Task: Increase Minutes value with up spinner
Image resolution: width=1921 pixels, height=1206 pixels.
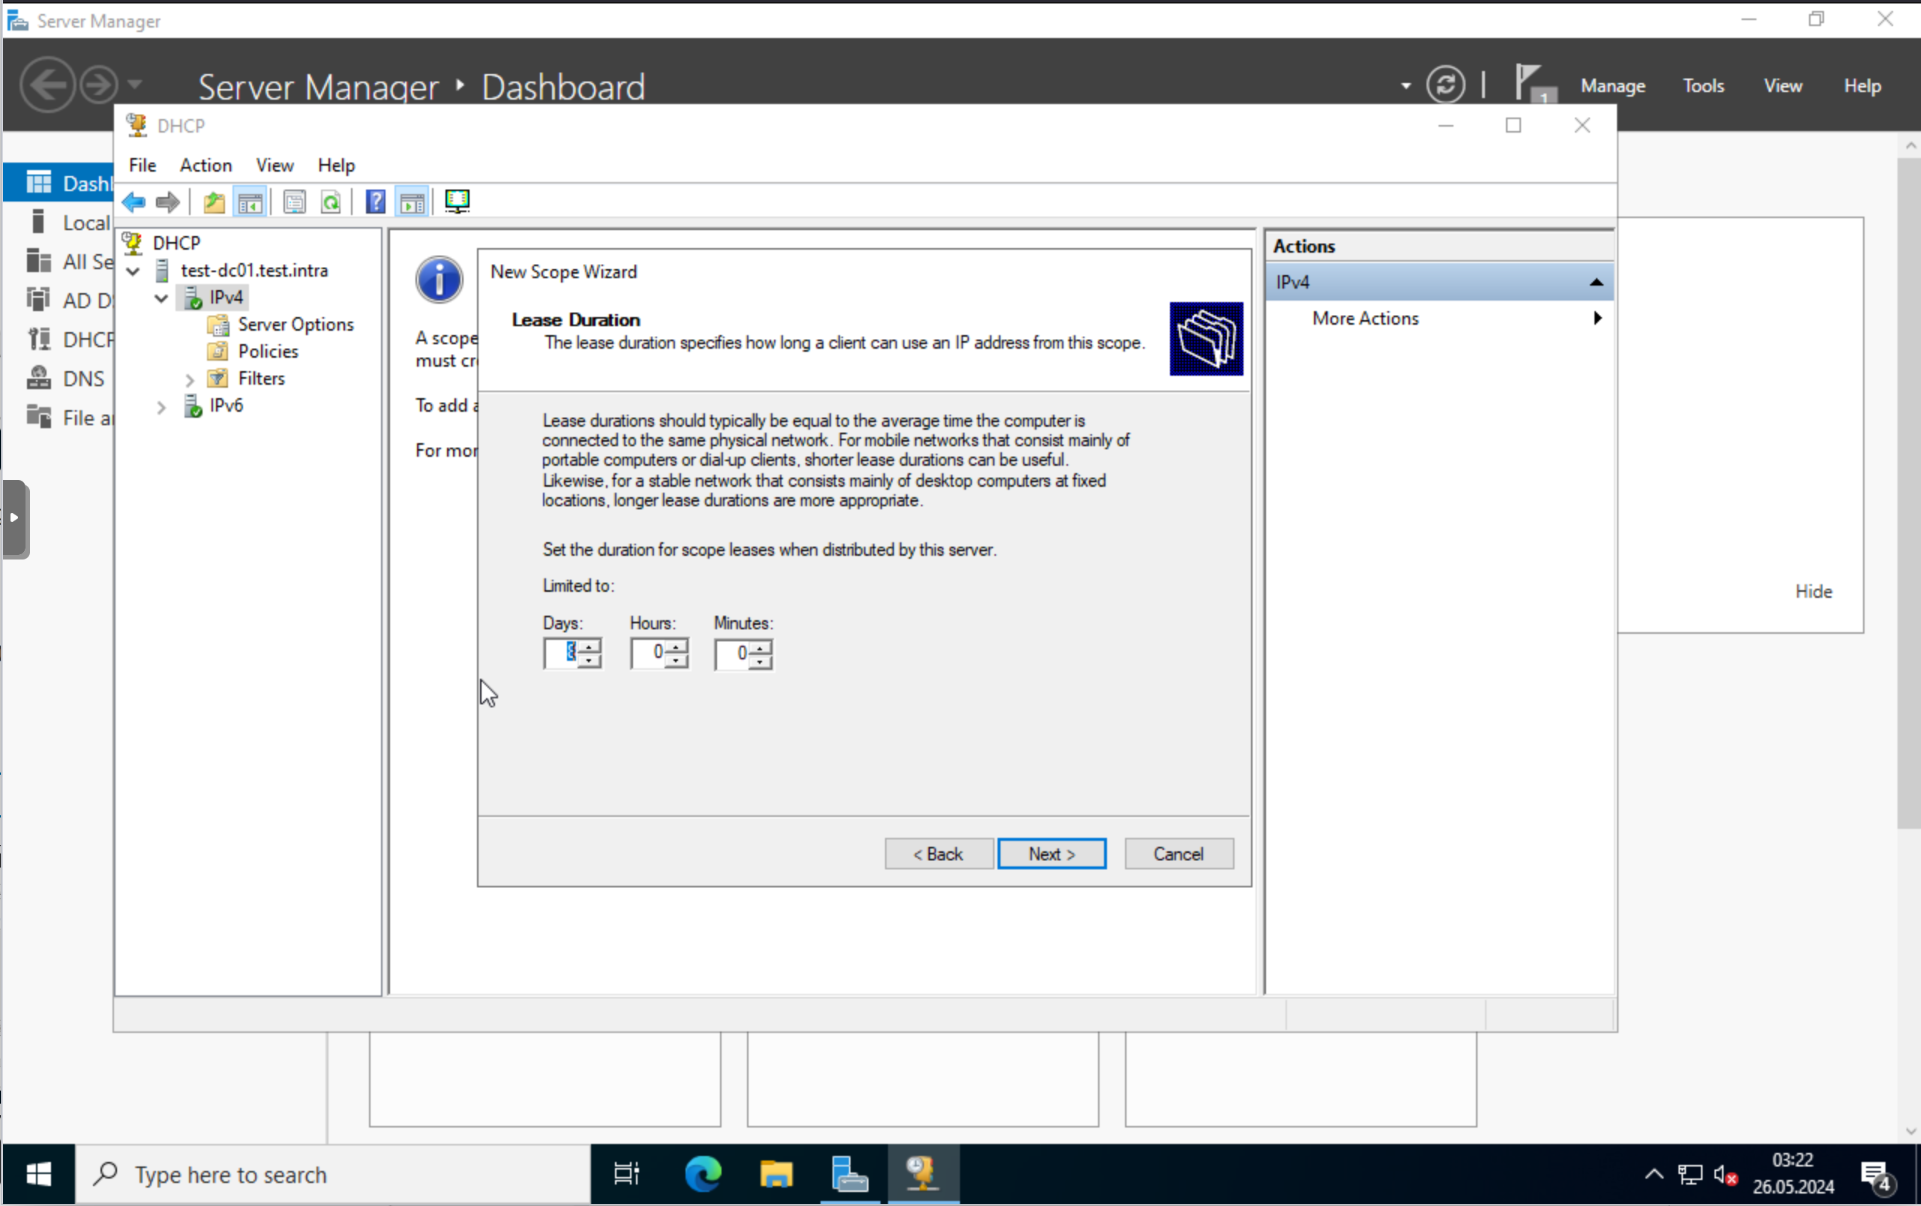Action: 761,647
